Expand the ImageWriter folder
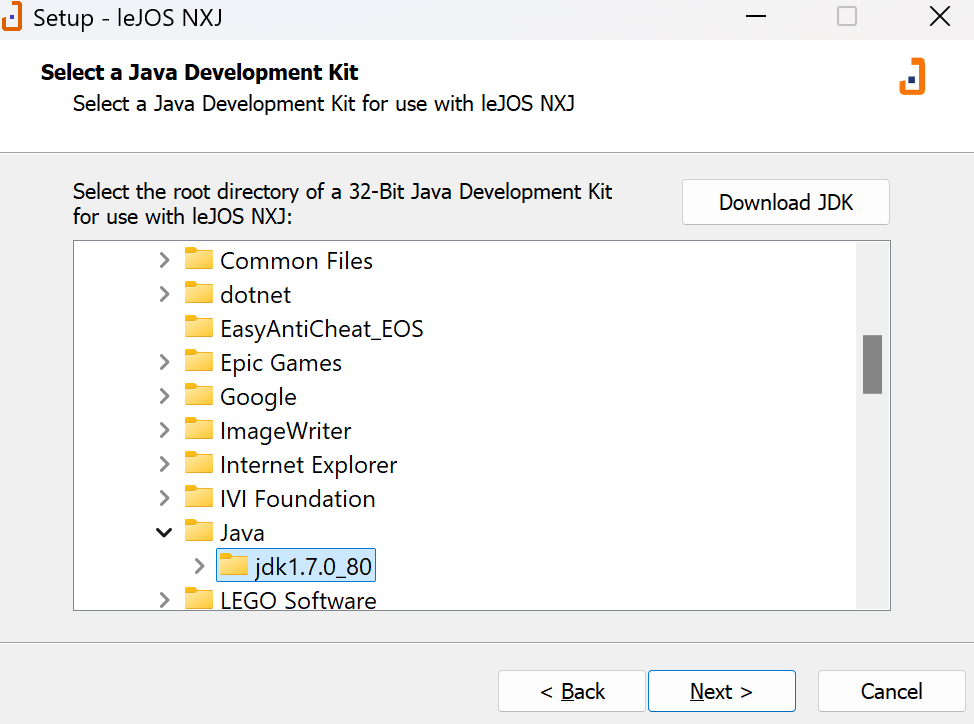The height and width of the screenshot is (724, 974). [x=164, y=430]
